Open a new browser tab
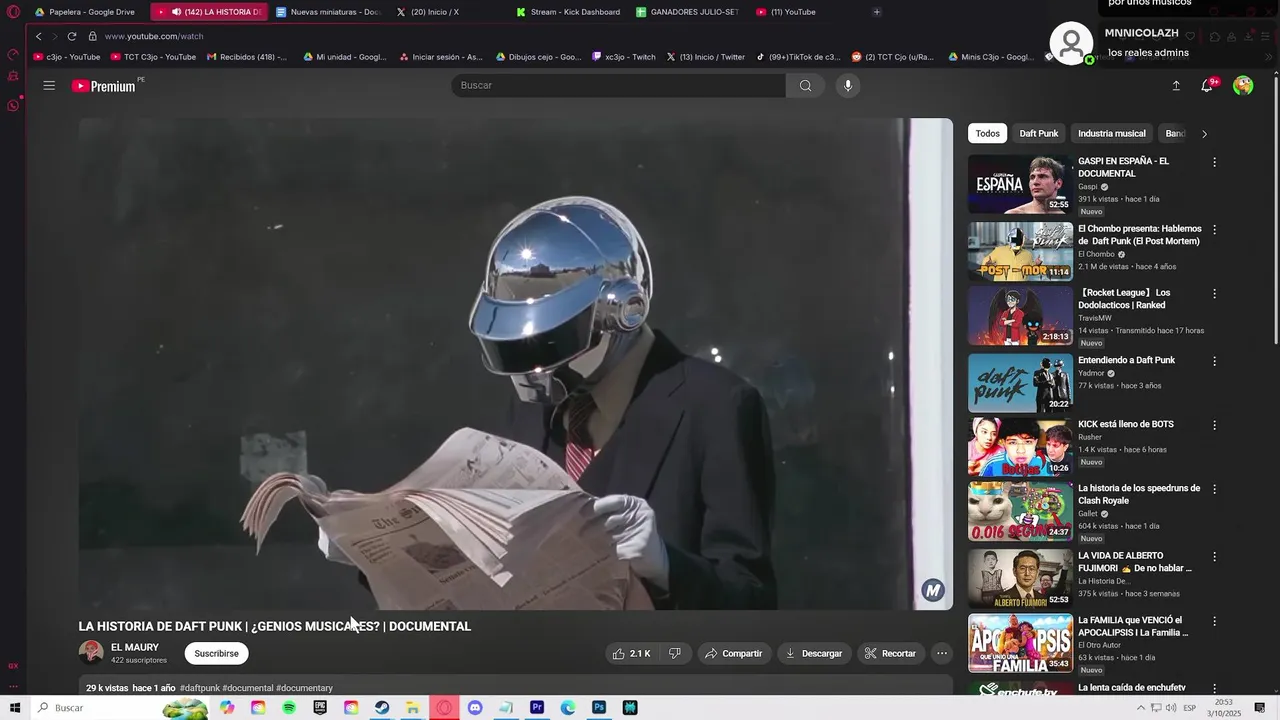The width and height of the screenshot is (1280, 720). click(x=877, y=12)
